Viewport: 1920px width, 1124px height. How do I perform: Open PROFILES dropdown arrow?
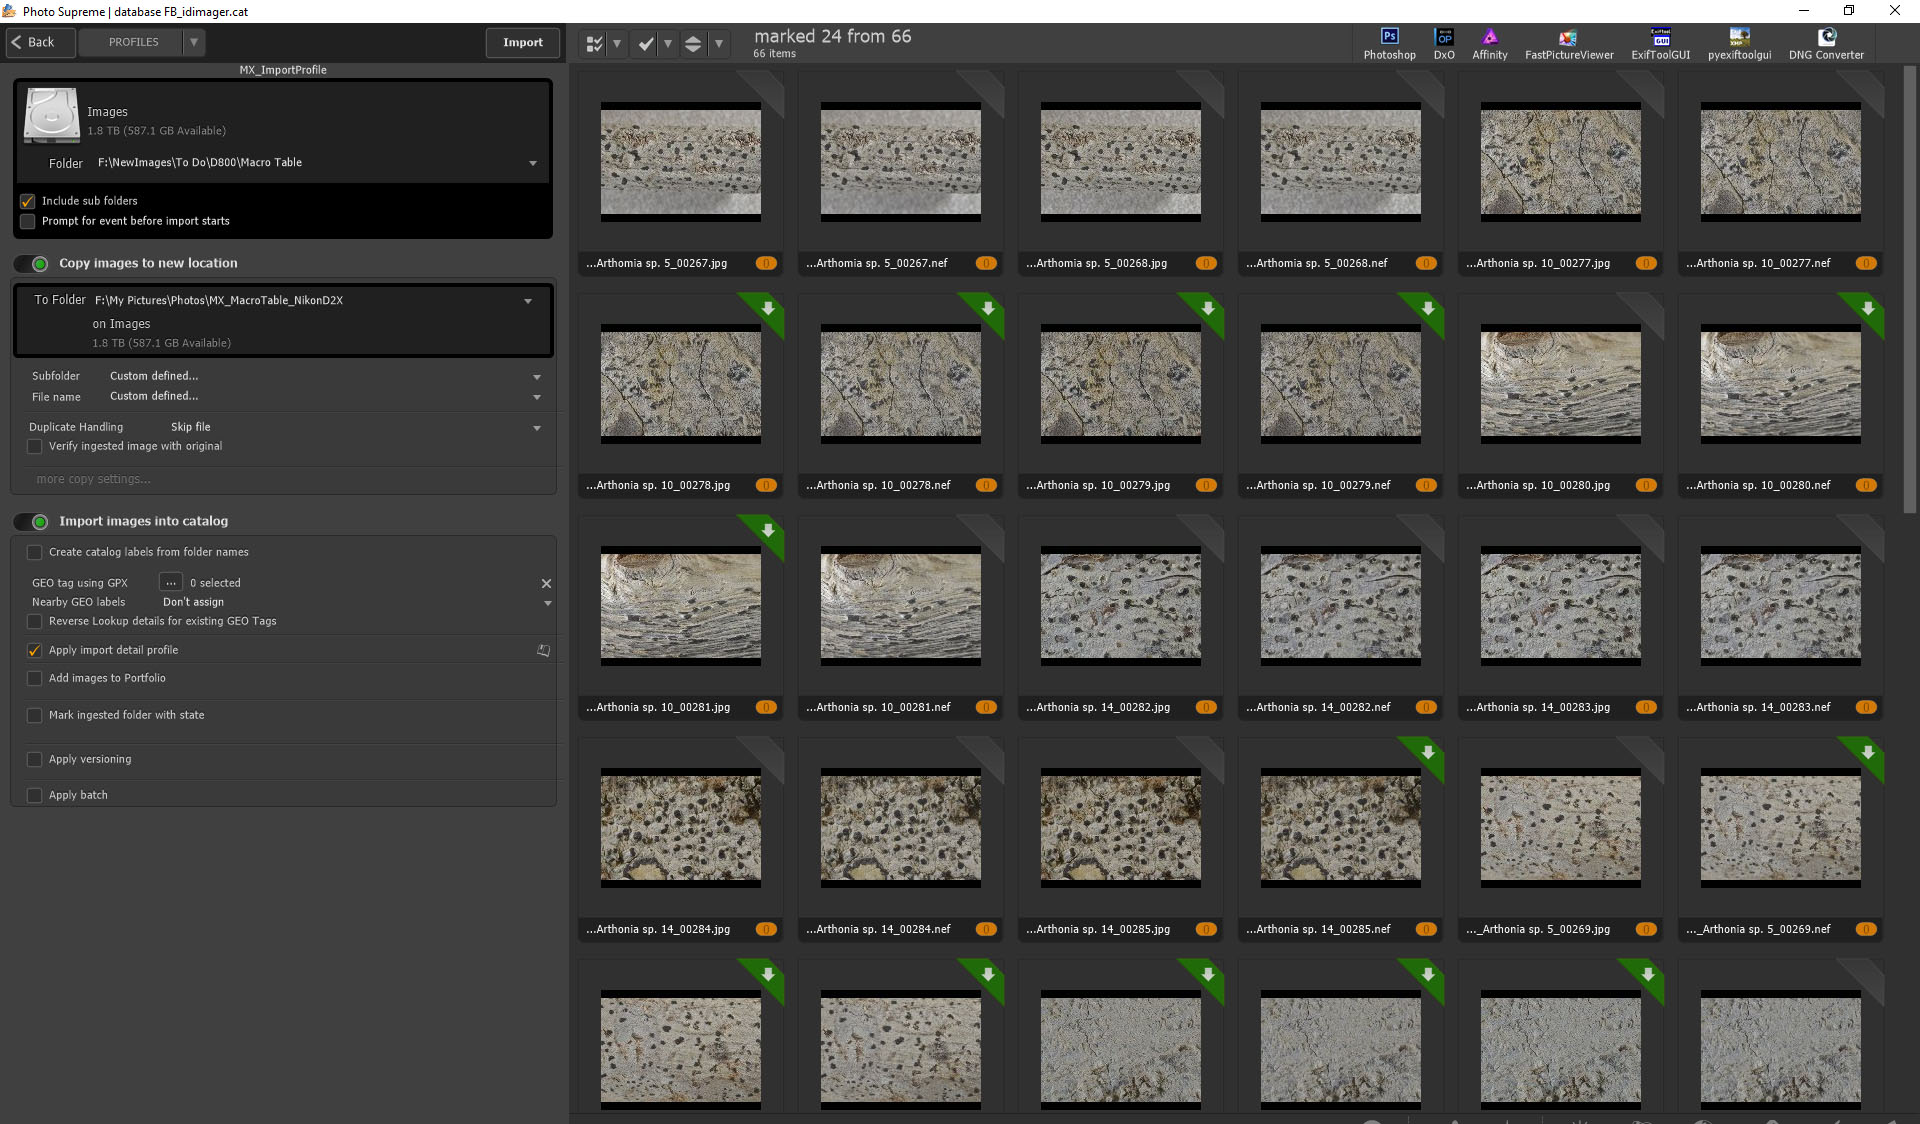[194, 42]
